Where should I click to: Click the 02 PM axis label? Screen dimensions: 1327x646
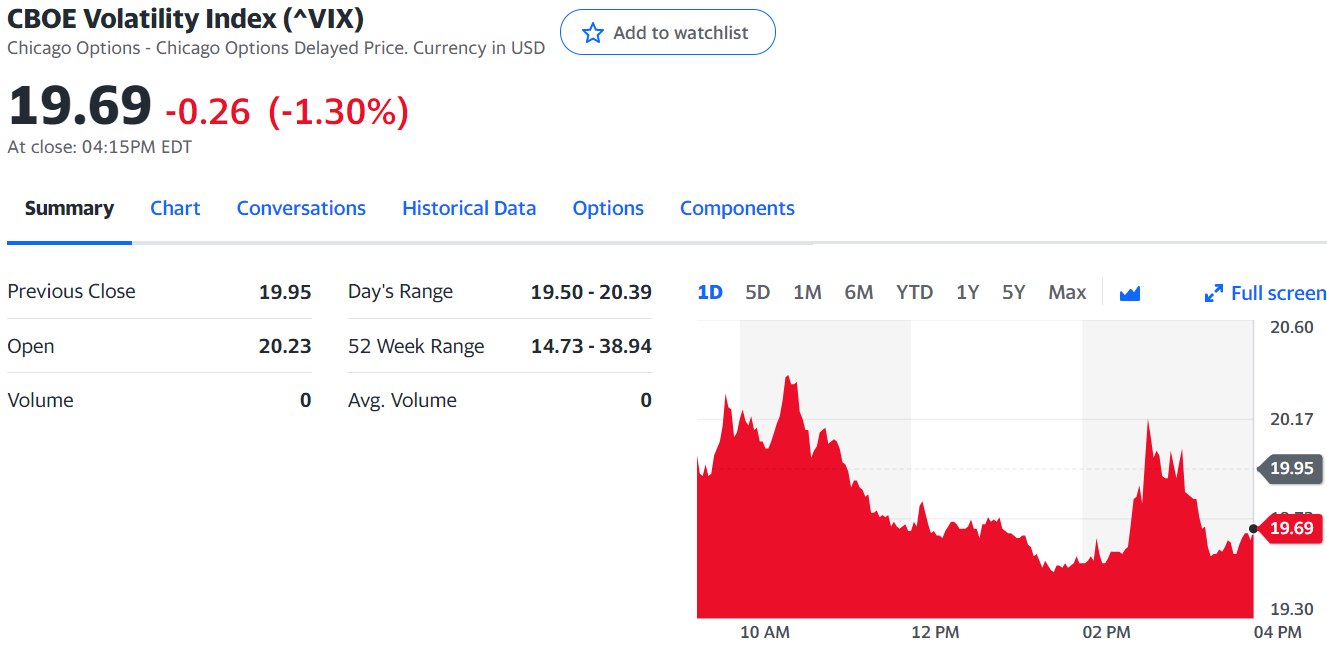[1106, 632]
